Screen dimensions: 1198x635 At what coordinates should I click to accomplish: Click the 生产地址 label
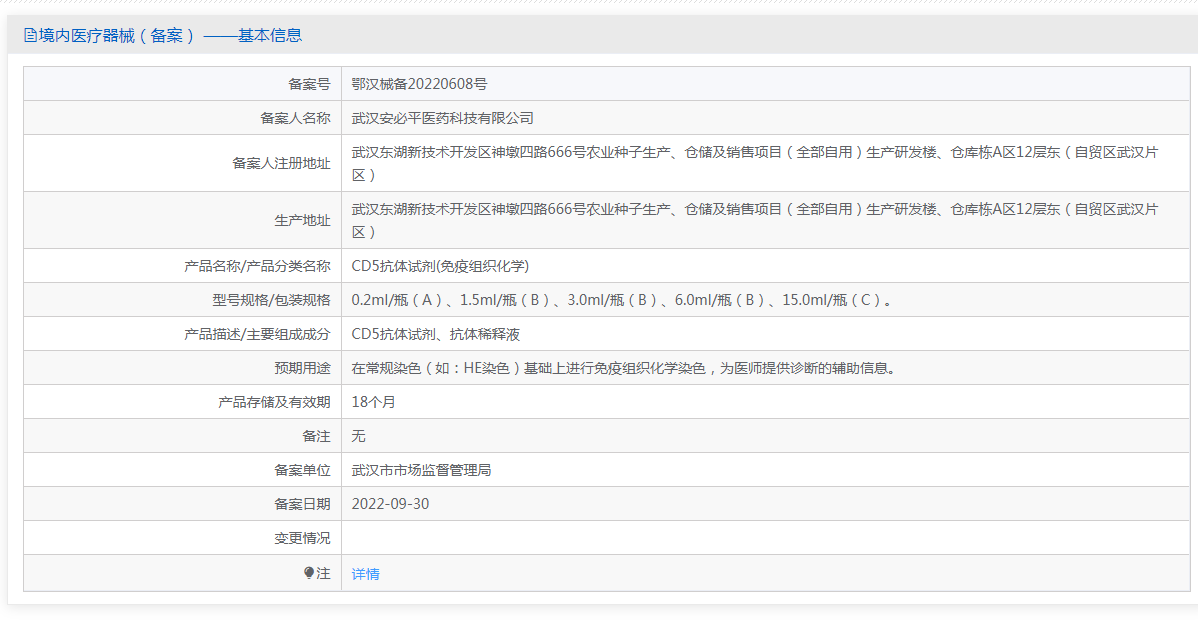pos(303,221)
